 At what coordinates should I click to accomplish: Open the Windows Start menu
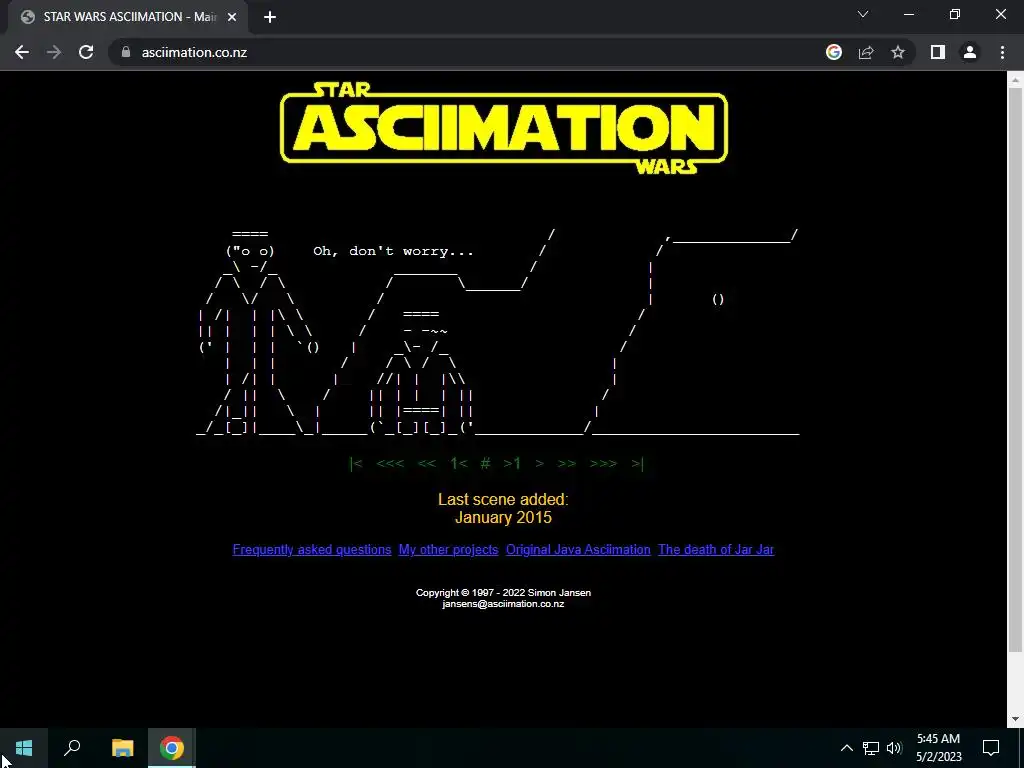(24, 748)
